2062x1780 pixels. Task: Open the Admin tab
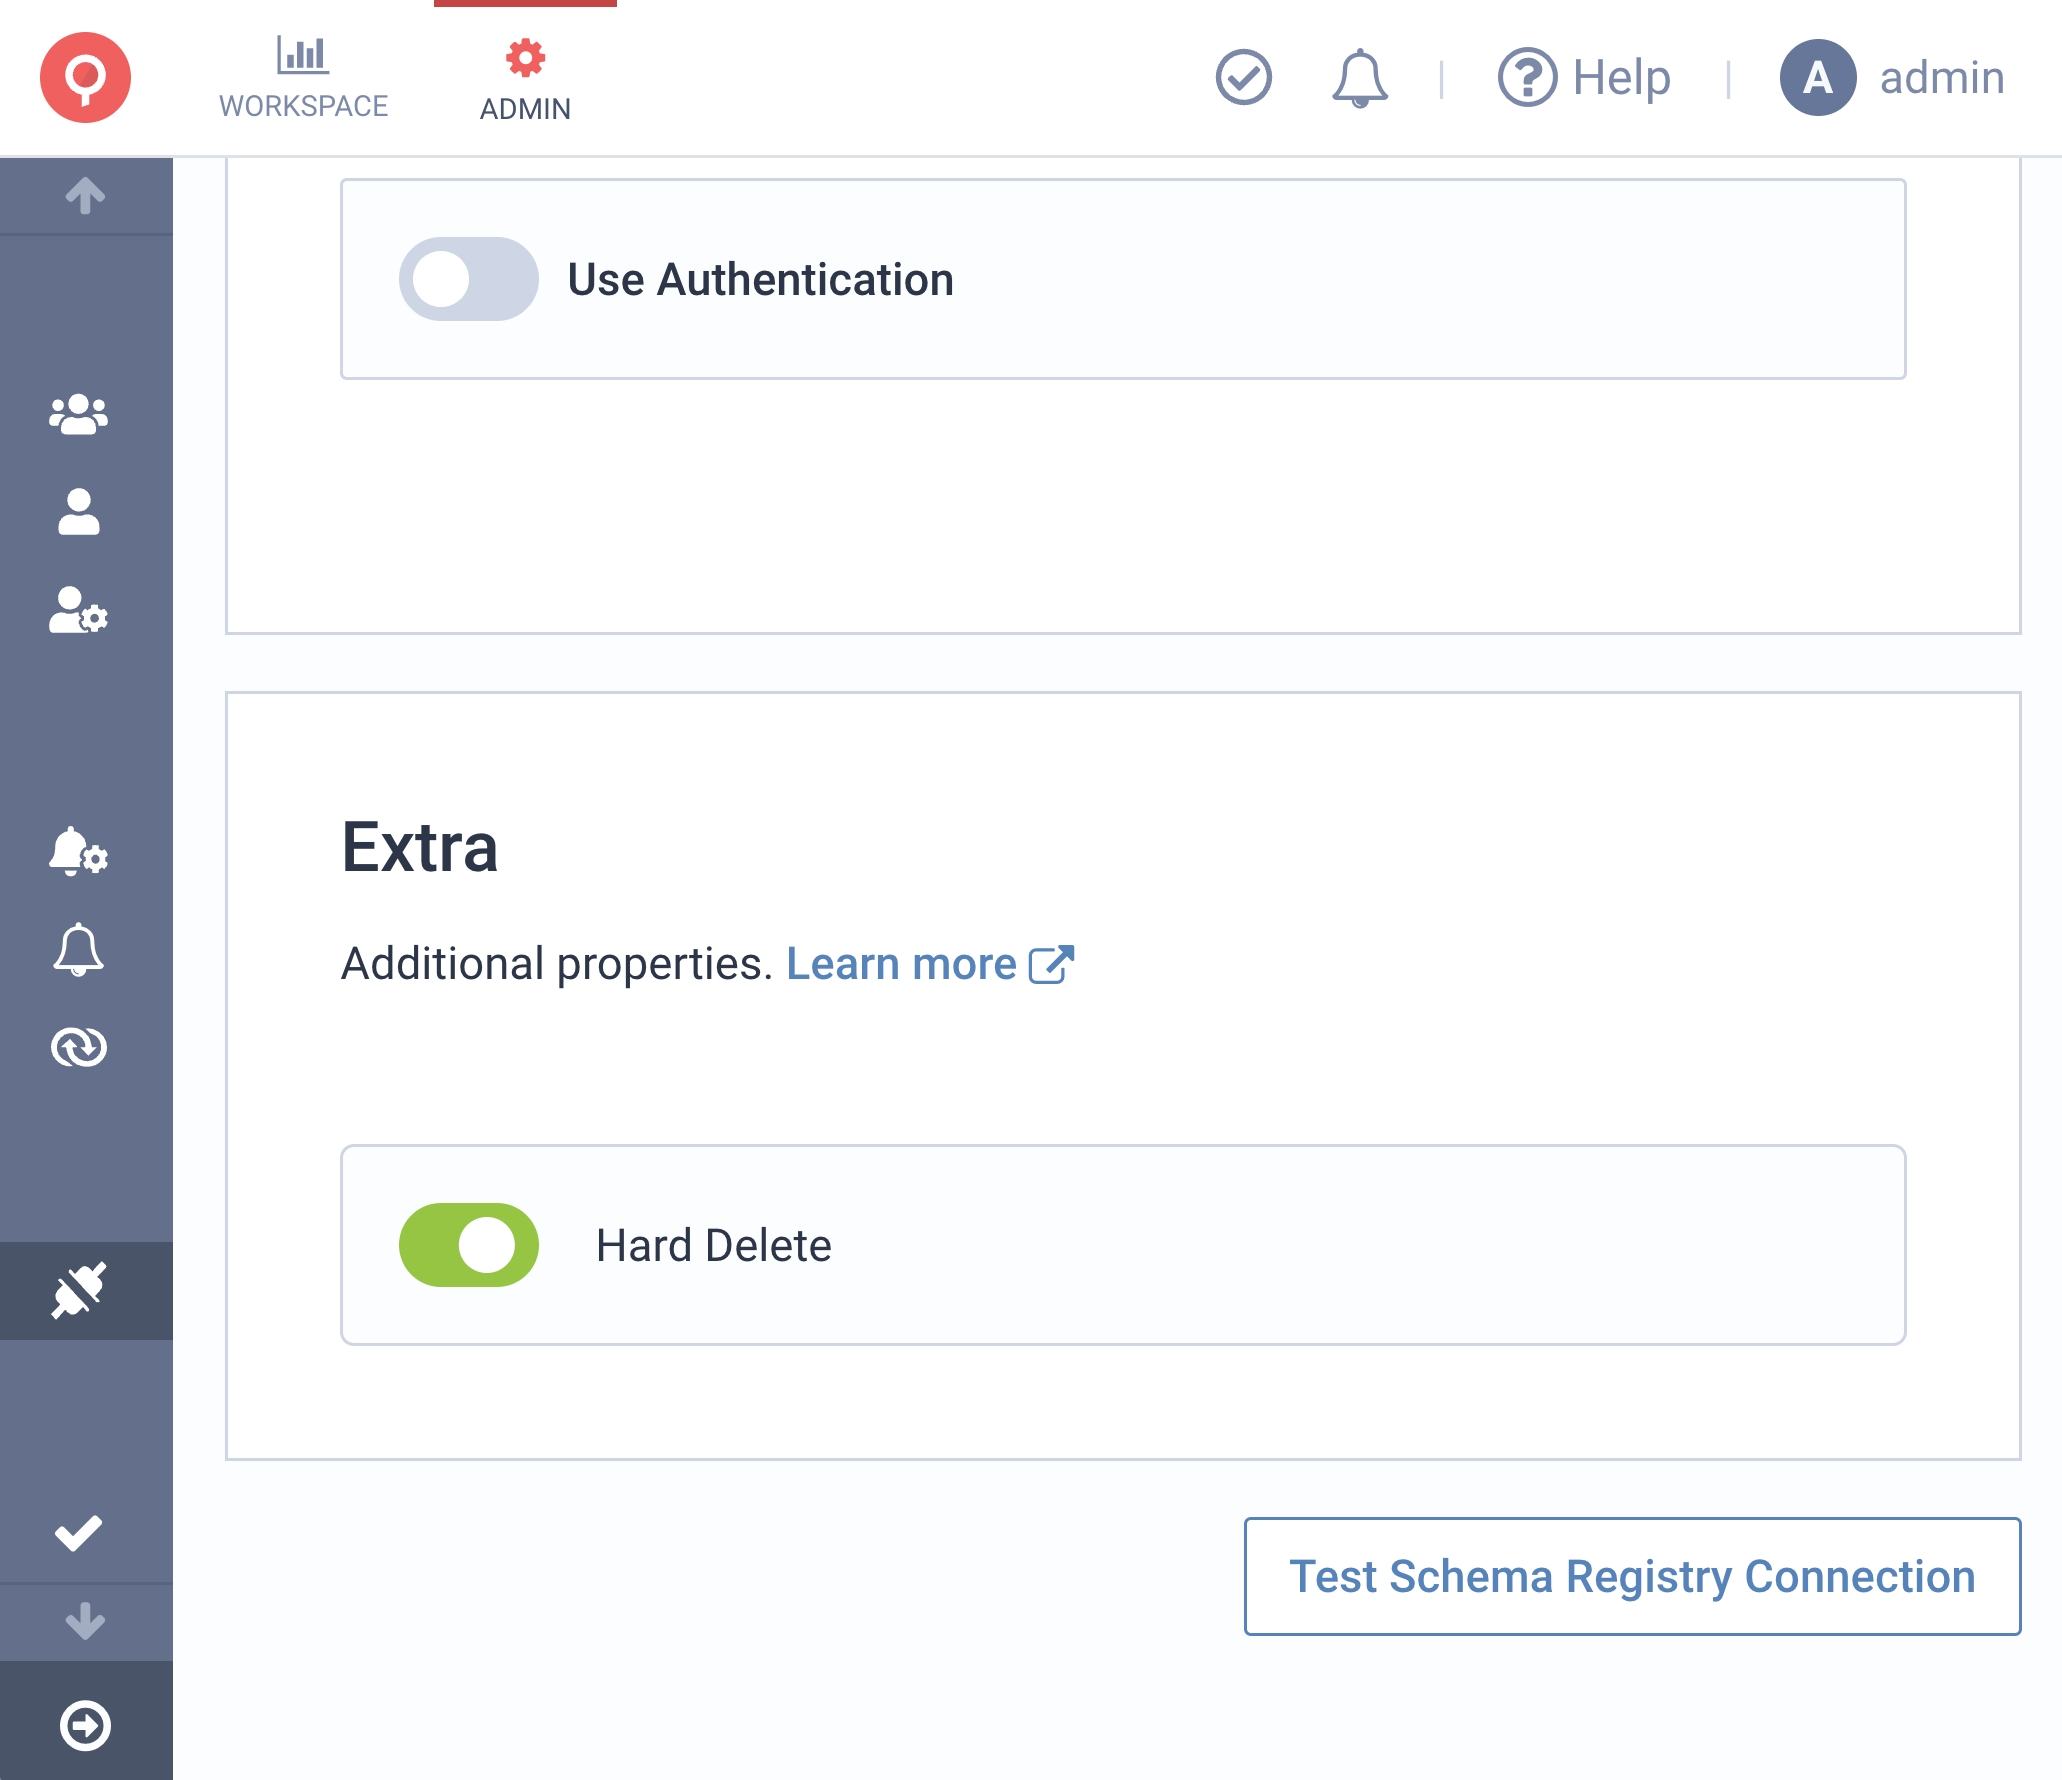coord(525,80)
